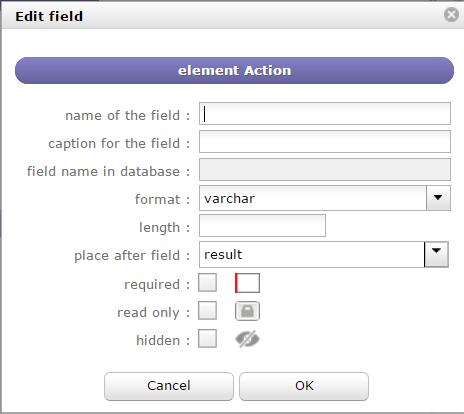
Task: Click into the caption for the field box
Action: pyautogui.click(x=325, y=142)
